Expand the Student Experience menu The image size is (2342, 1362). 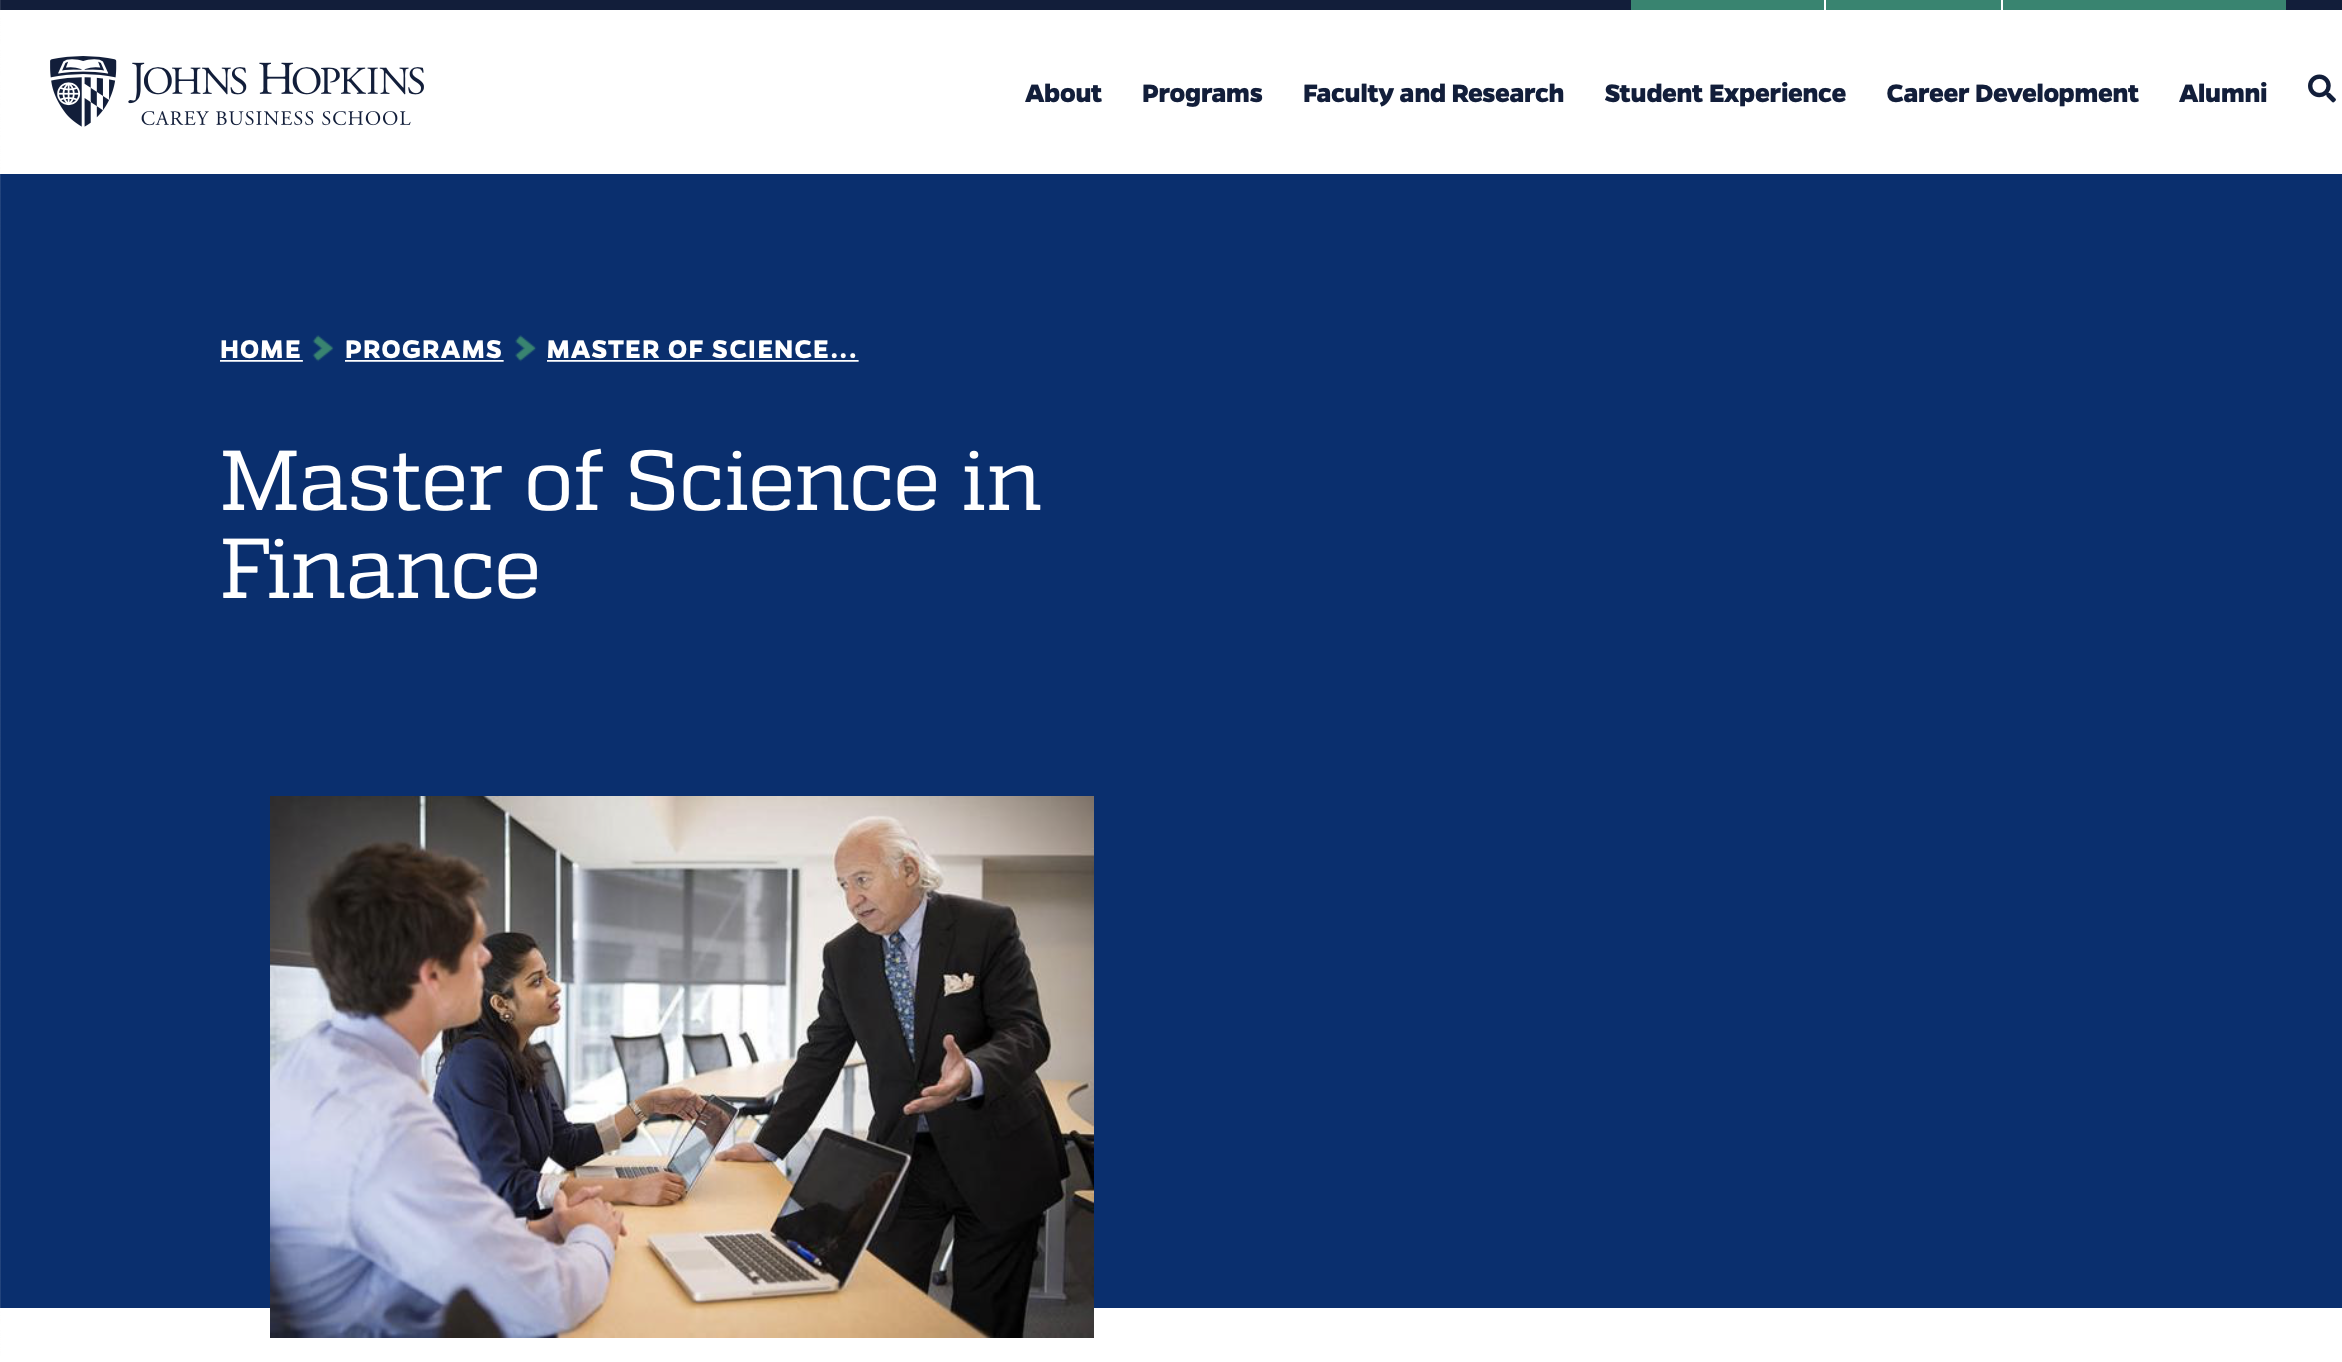click(1725, 93)
